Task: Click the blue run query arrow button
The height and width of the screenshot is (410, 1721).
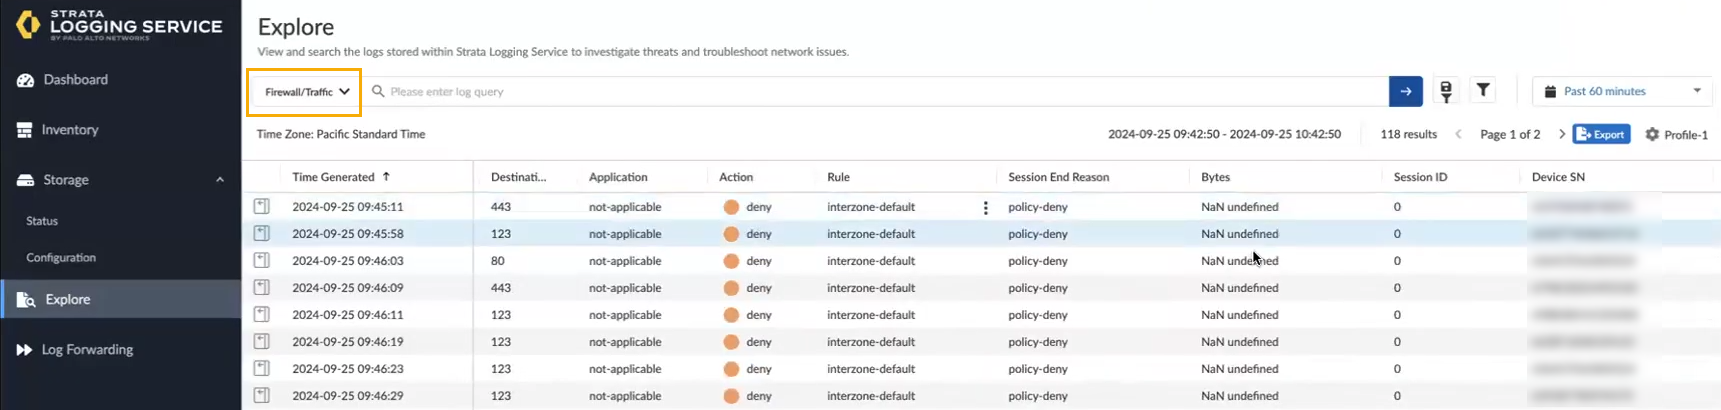Action: (1404, 91)
